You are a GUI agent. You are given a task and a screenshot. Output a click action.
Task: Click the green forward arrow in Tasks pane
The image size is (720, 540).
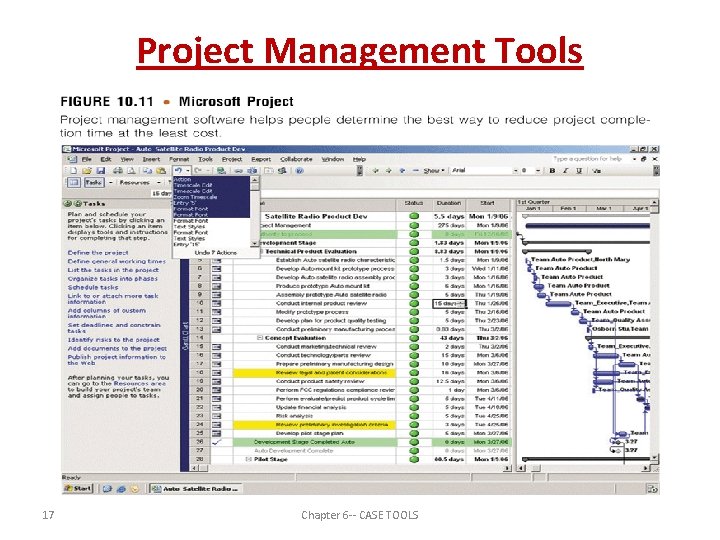coord(78,203)
